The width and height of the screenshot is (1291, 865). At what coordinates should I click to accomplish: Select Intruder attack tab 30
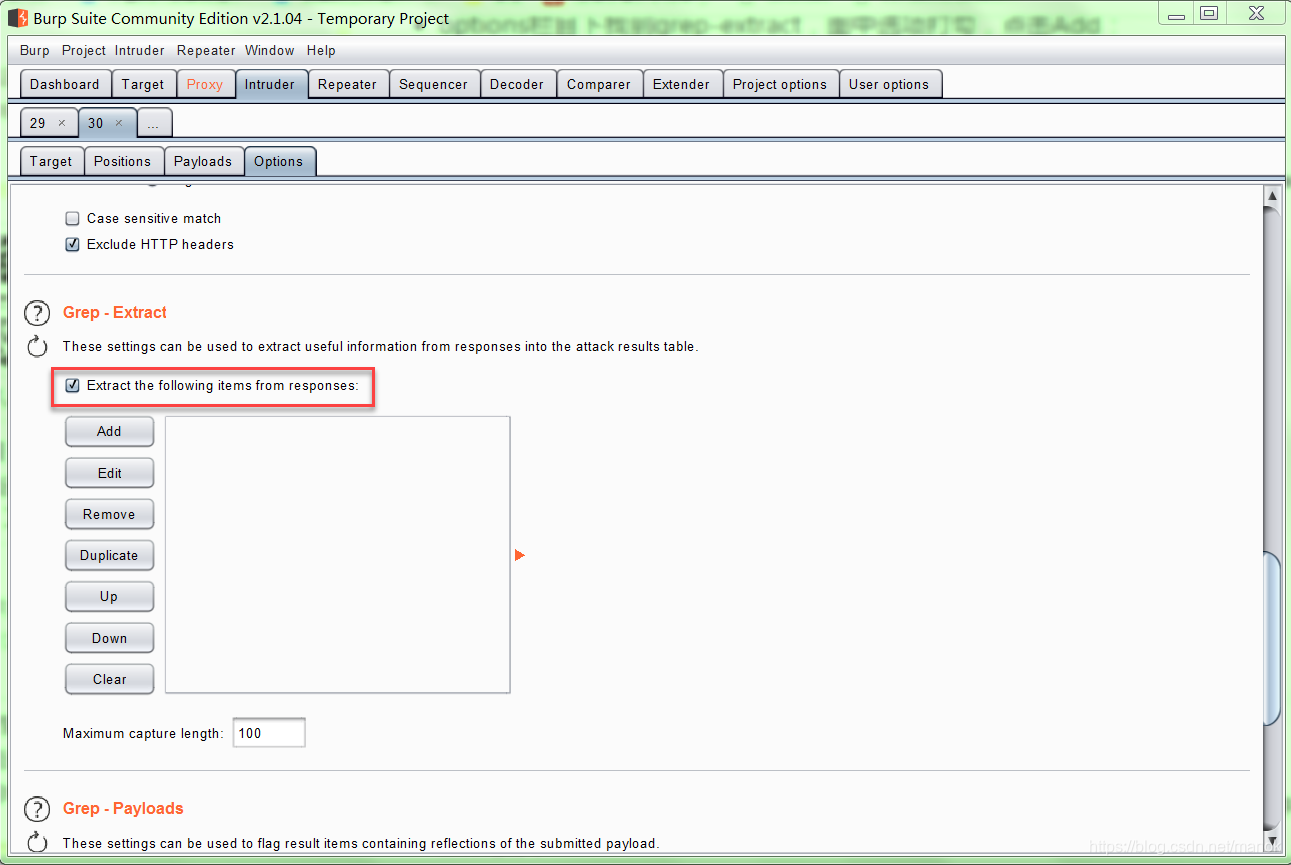pyautogui.click(x=95, y=123)
